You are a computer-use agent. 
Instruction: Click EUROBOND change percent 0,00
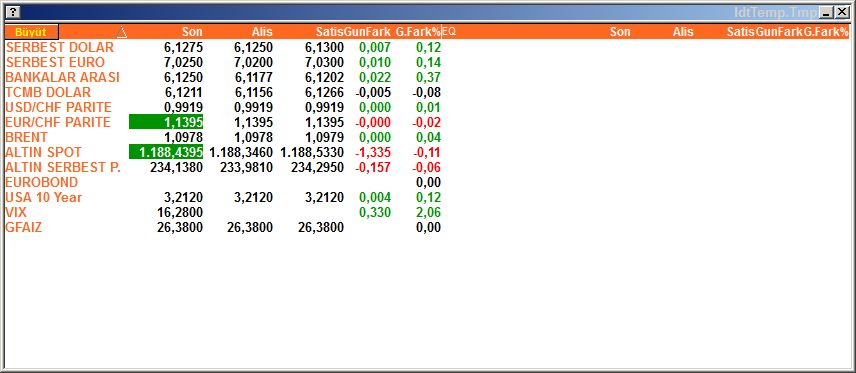pos(429,182)
